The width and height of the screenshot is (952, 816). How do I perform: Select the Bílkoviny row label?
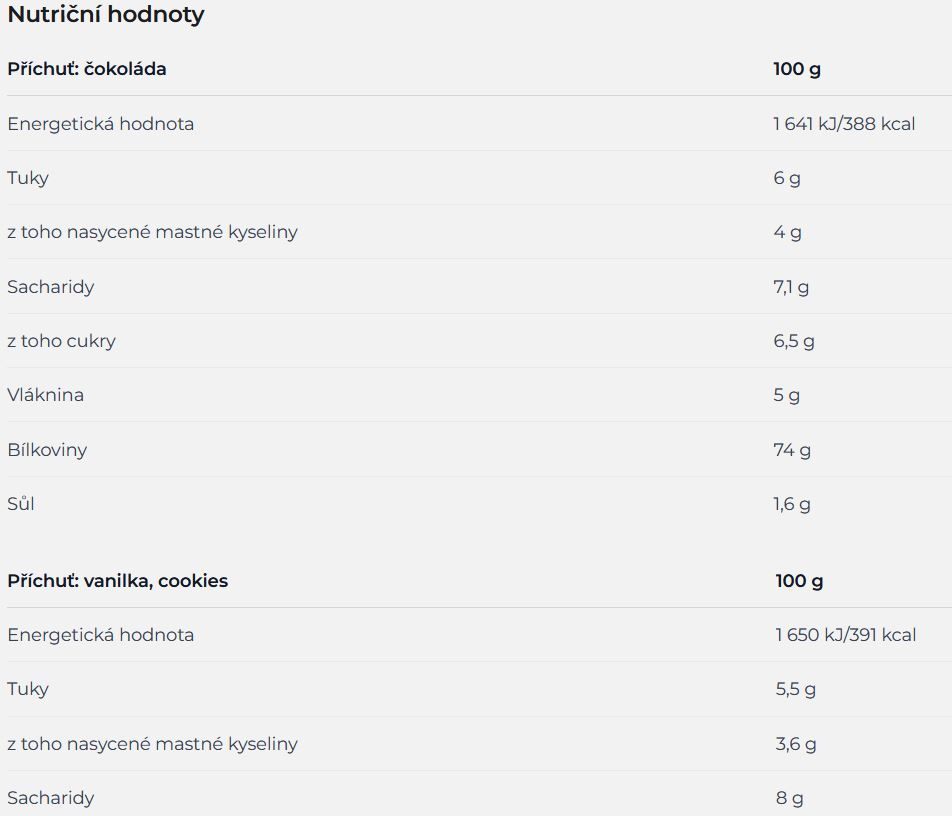tap(47, 450)
